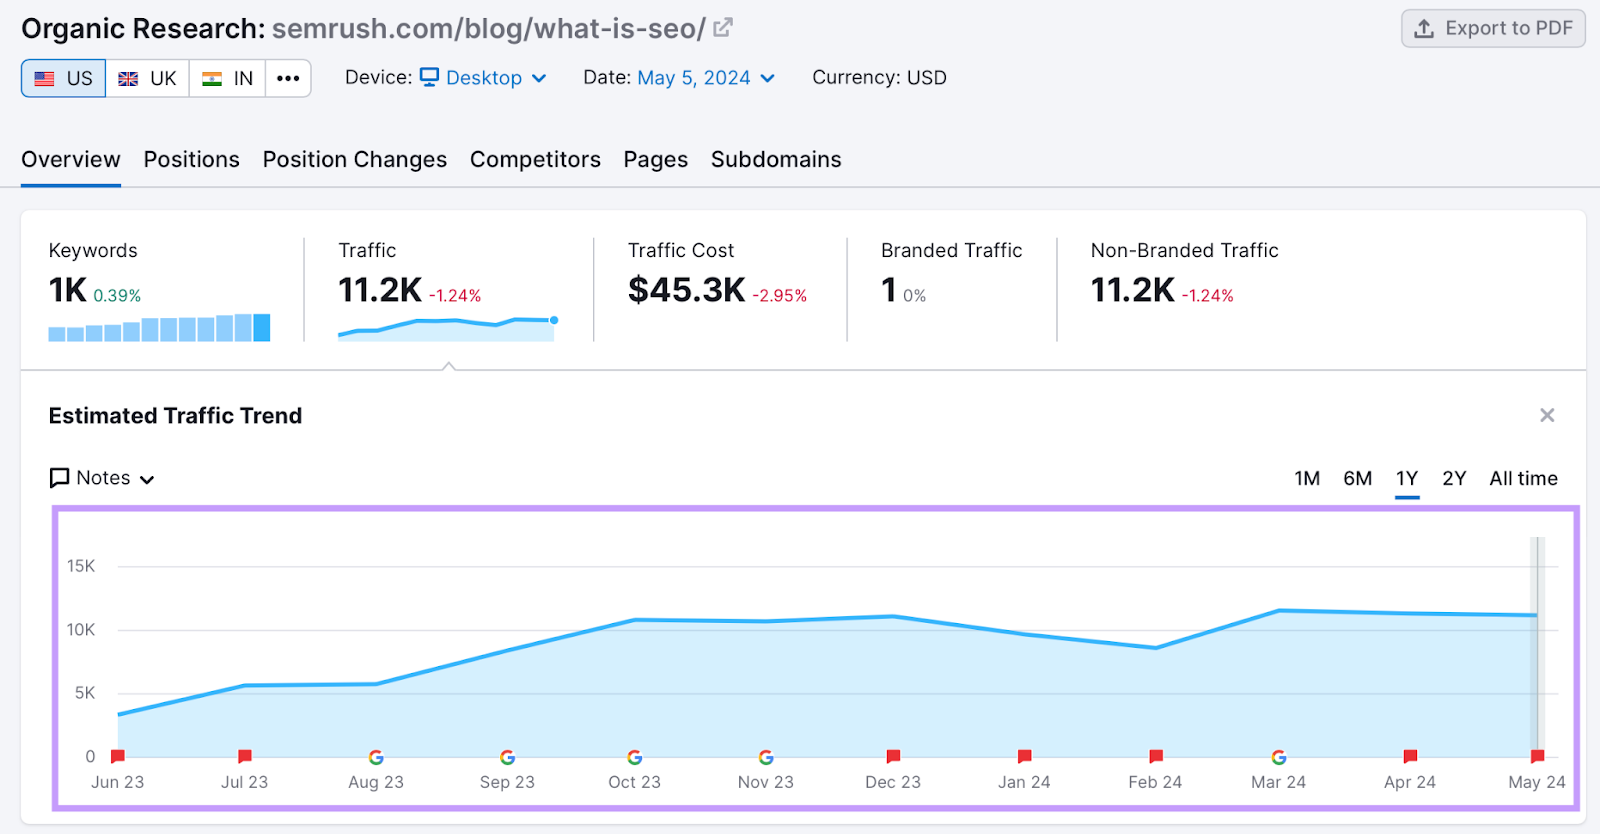
Task: Click the red note flag at Dec 23
Action: point(893,756)
